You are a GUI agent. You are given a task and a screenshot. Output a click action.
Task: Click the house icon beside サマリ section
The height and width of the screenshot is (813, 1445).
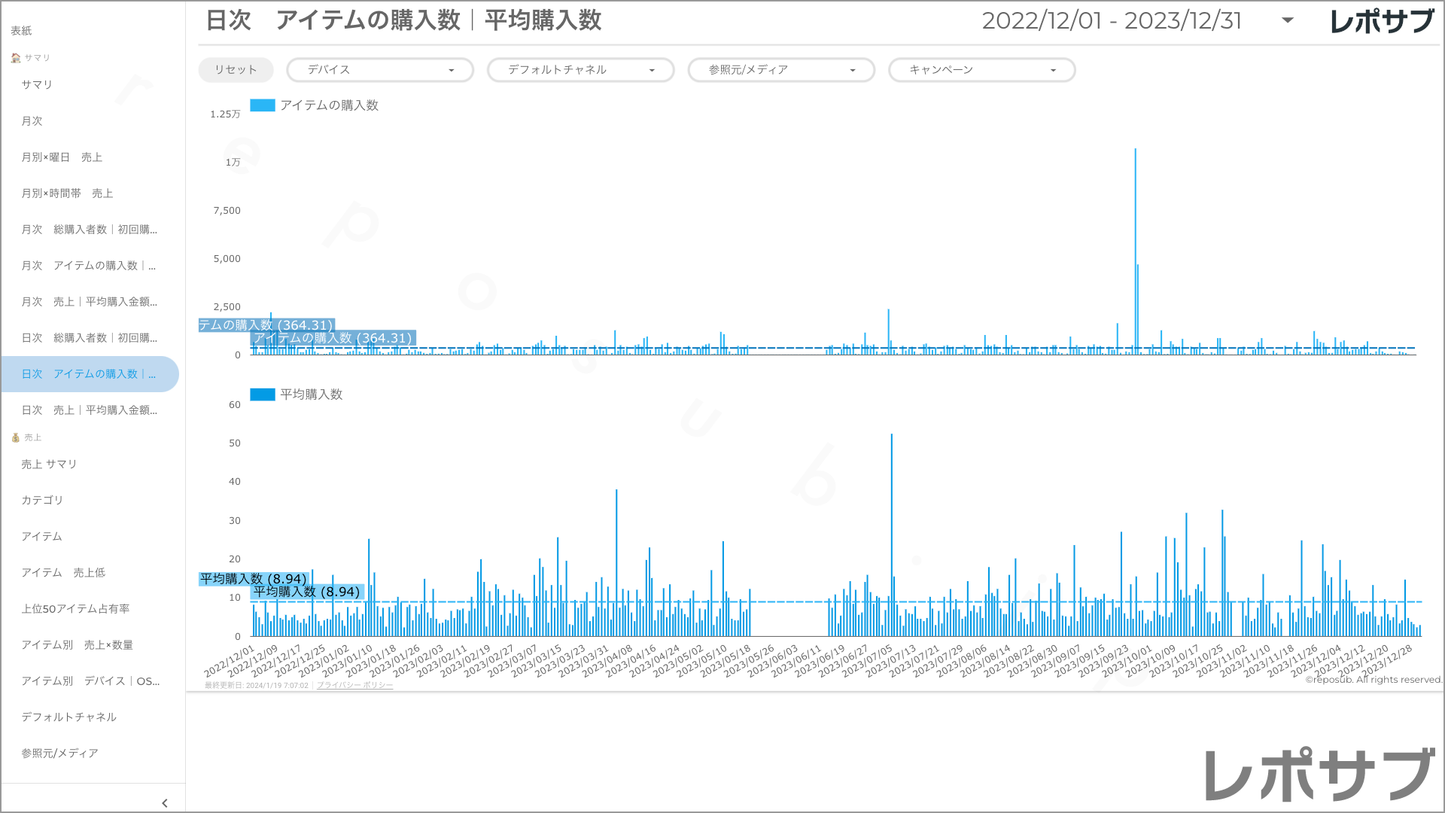pyautogui.click(x=15, y=58)
